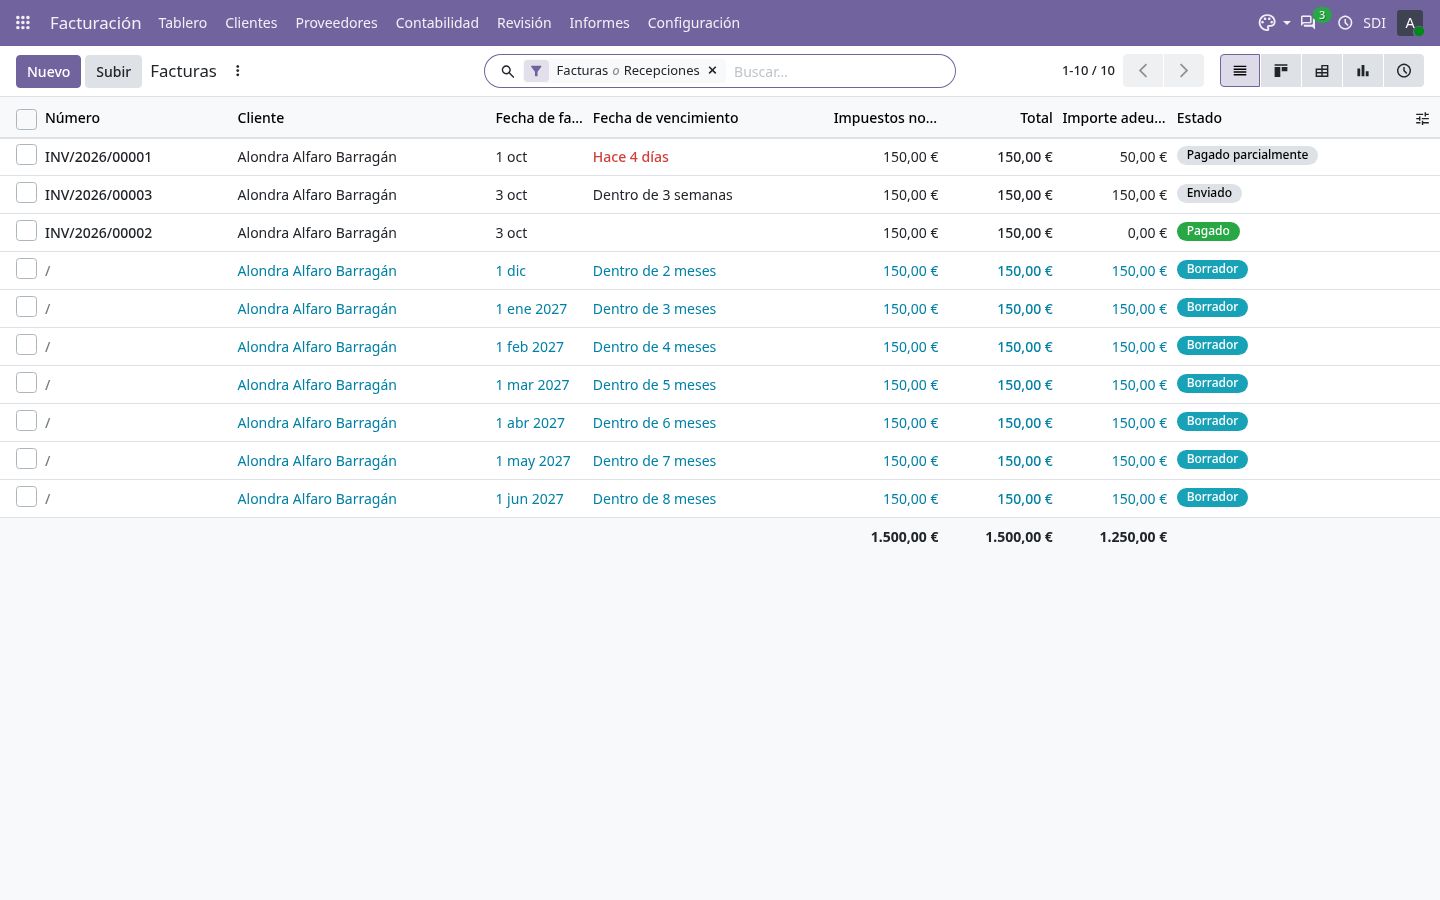Open optional columns settings icon
Image resolution: width=1440 pixels, height=900 pixels.
1422,118
